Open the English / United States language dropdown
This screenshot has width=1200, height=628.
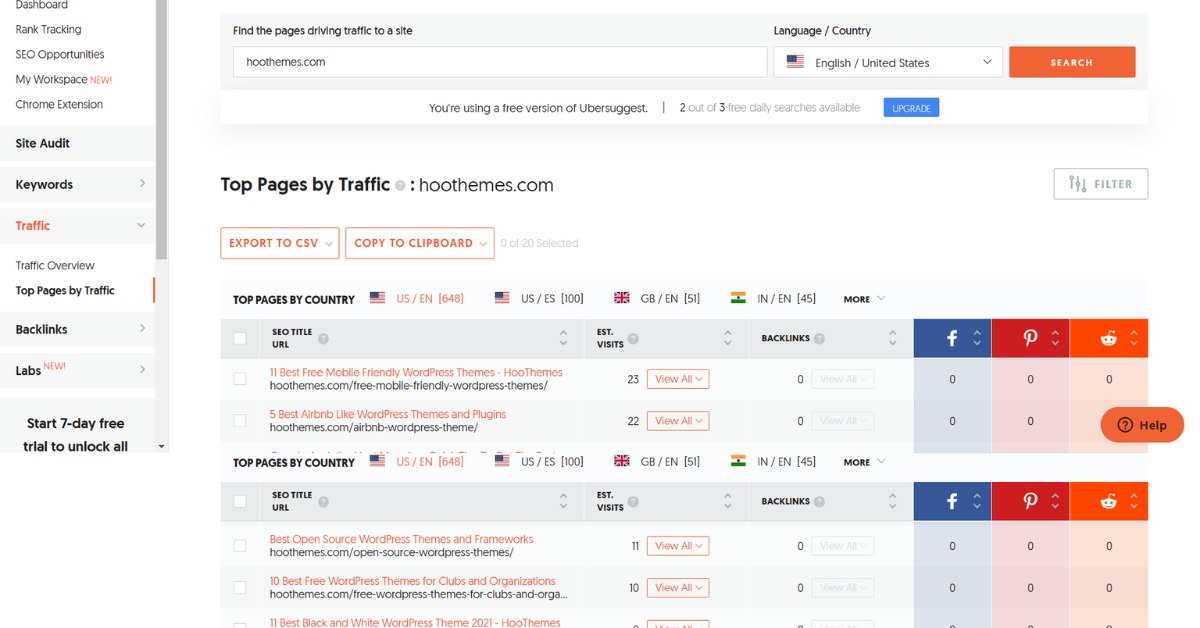pos(888,62)
